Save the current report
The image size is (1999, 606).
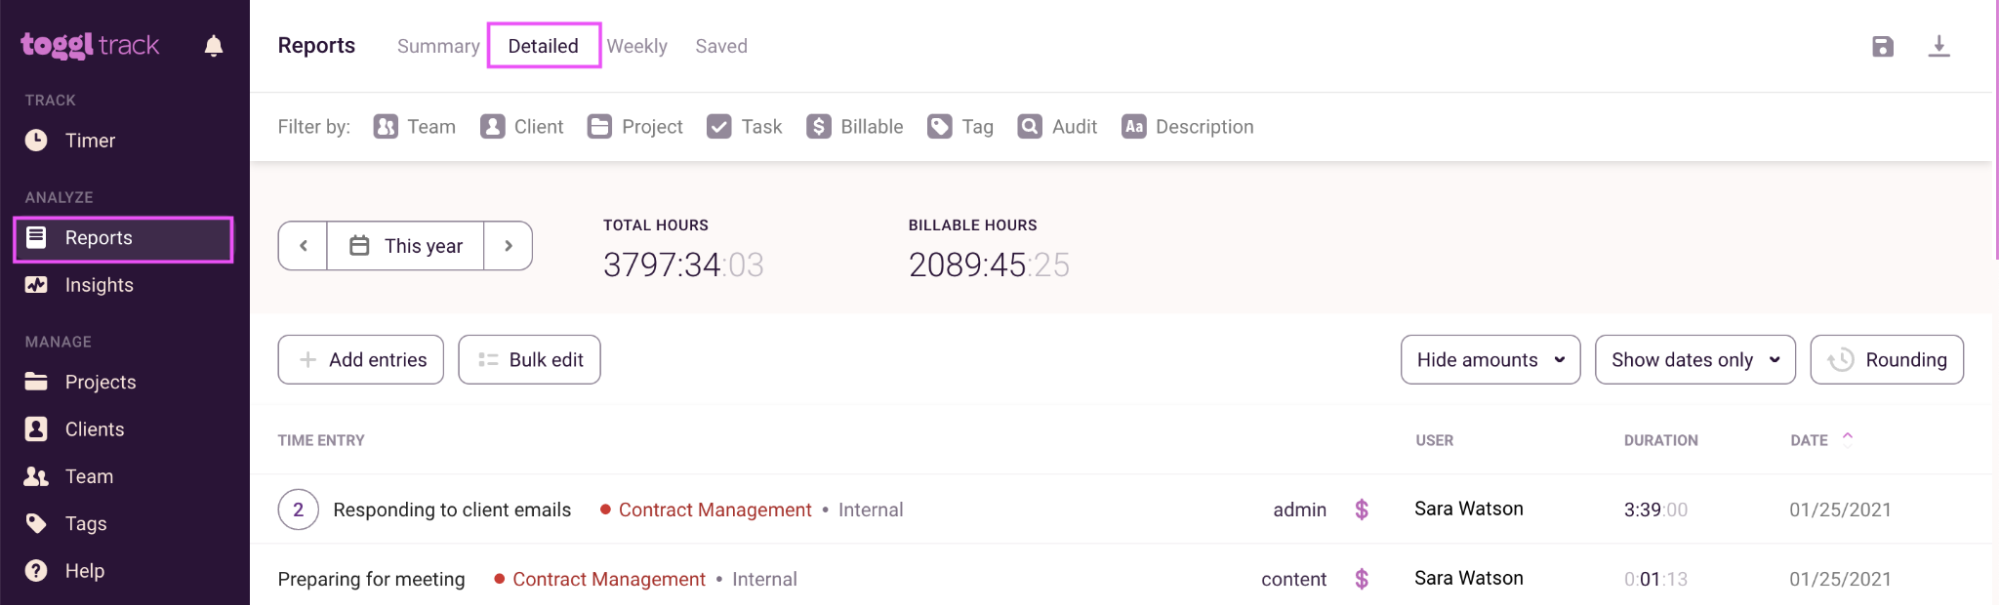coord(1883,46)
